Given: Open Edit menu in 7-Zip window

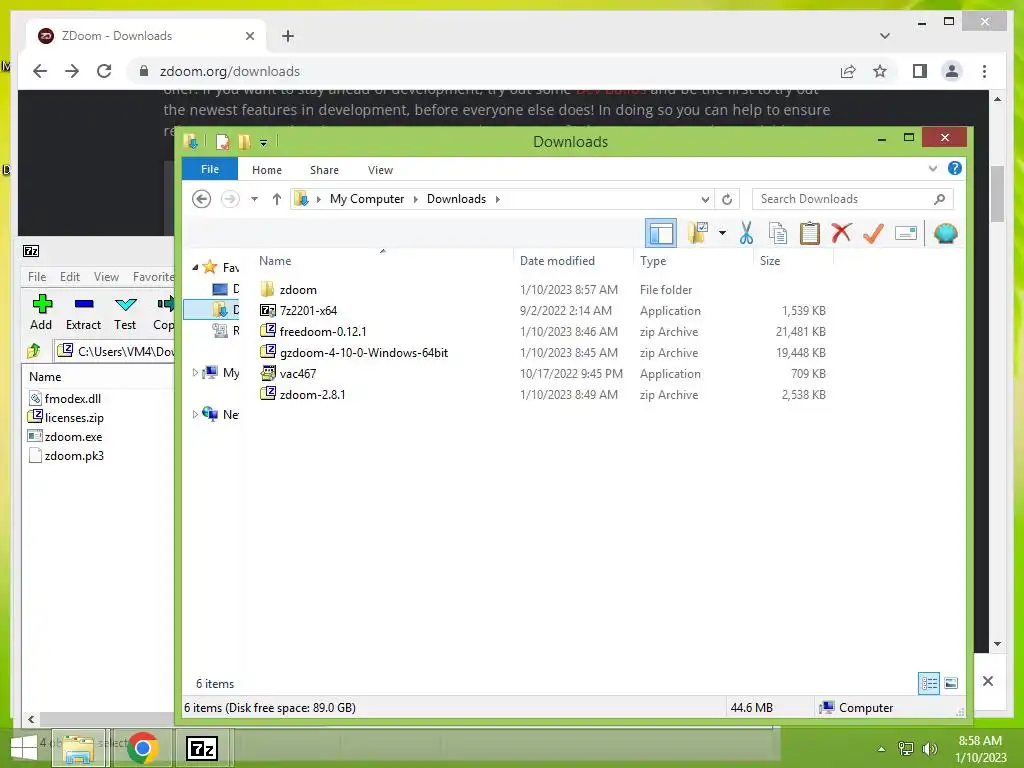Looking at the screenshot, I should [x=70, y=276].
